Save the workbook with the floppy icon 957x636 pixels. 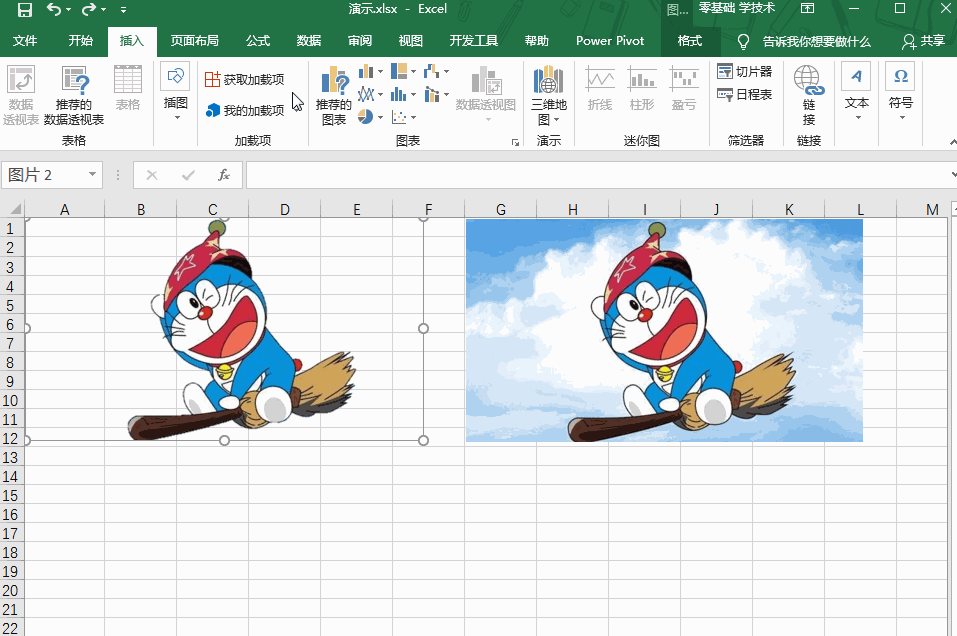(25, 10)
